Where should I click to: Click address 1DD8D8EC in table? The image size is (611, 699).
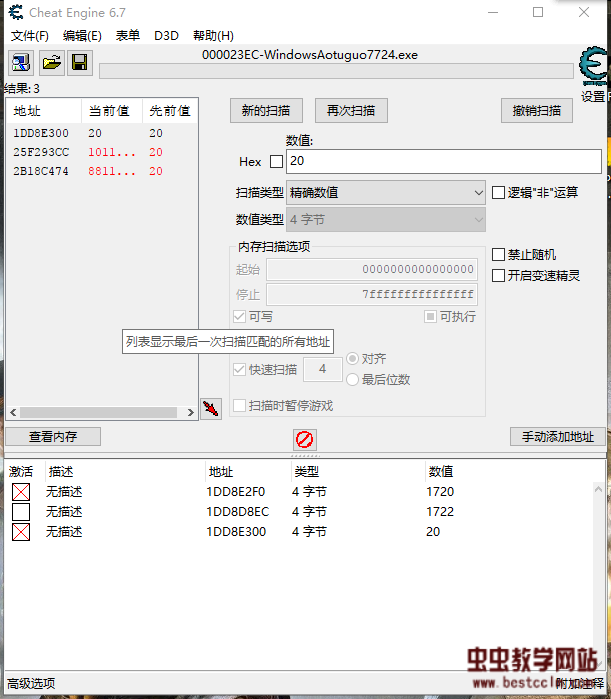click(x=238, y=512)
